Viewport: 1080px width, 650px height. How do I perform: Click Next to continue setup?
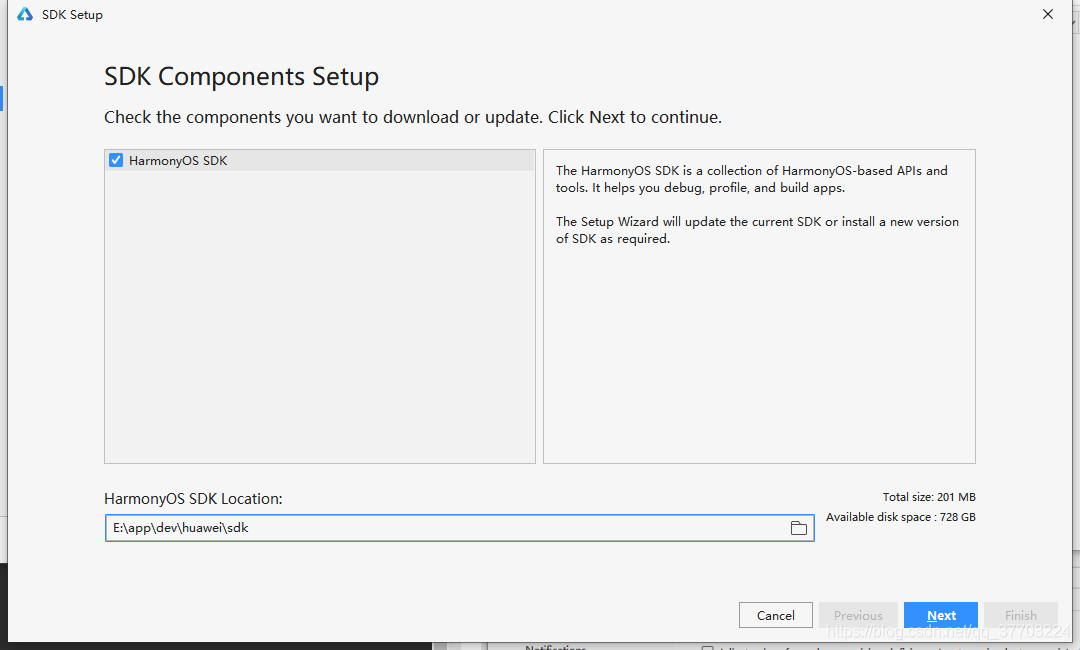coord(940,615)
